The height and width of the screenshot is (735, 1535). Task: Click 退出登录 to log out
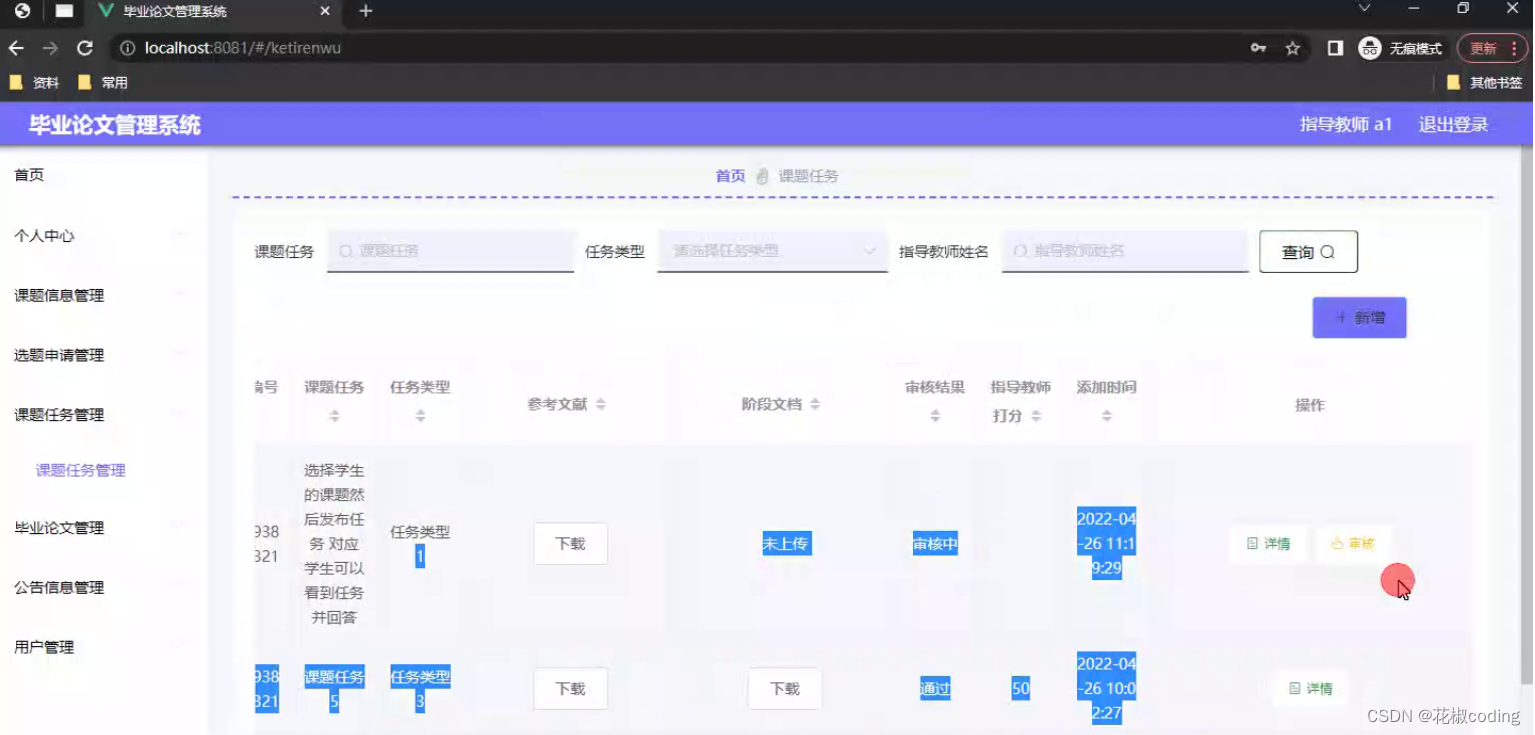1454,125
